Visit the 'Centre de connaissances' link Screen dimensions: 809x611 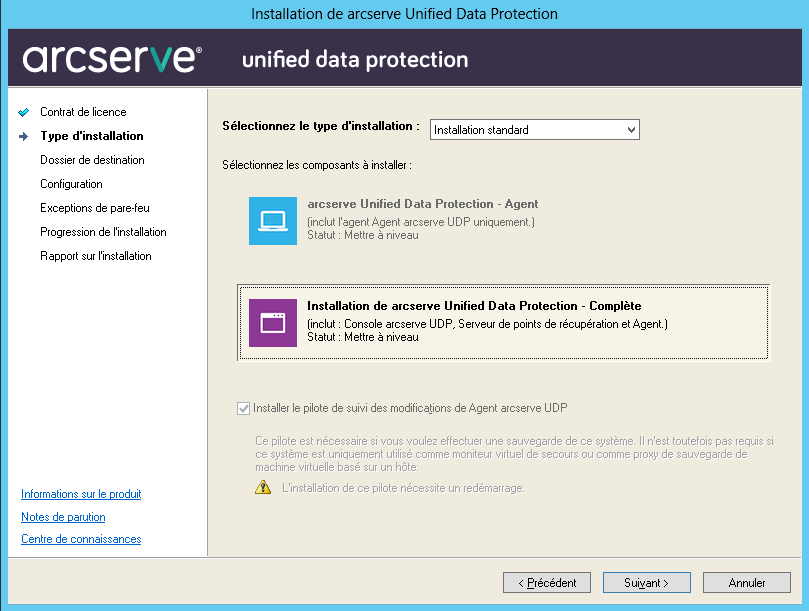click(x=81, y=539)
